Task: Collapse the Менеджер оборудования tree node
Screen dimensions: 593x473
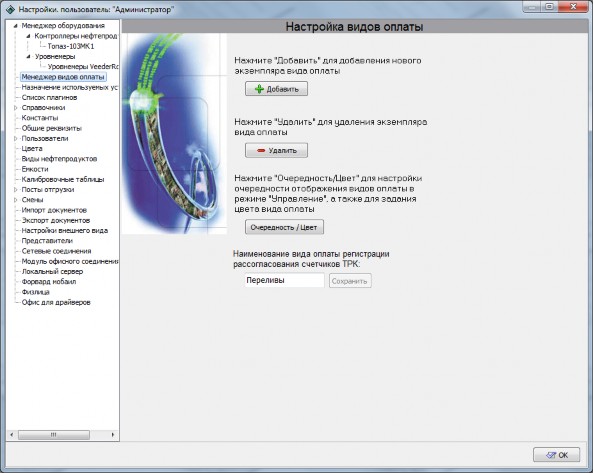Action: 16,26
